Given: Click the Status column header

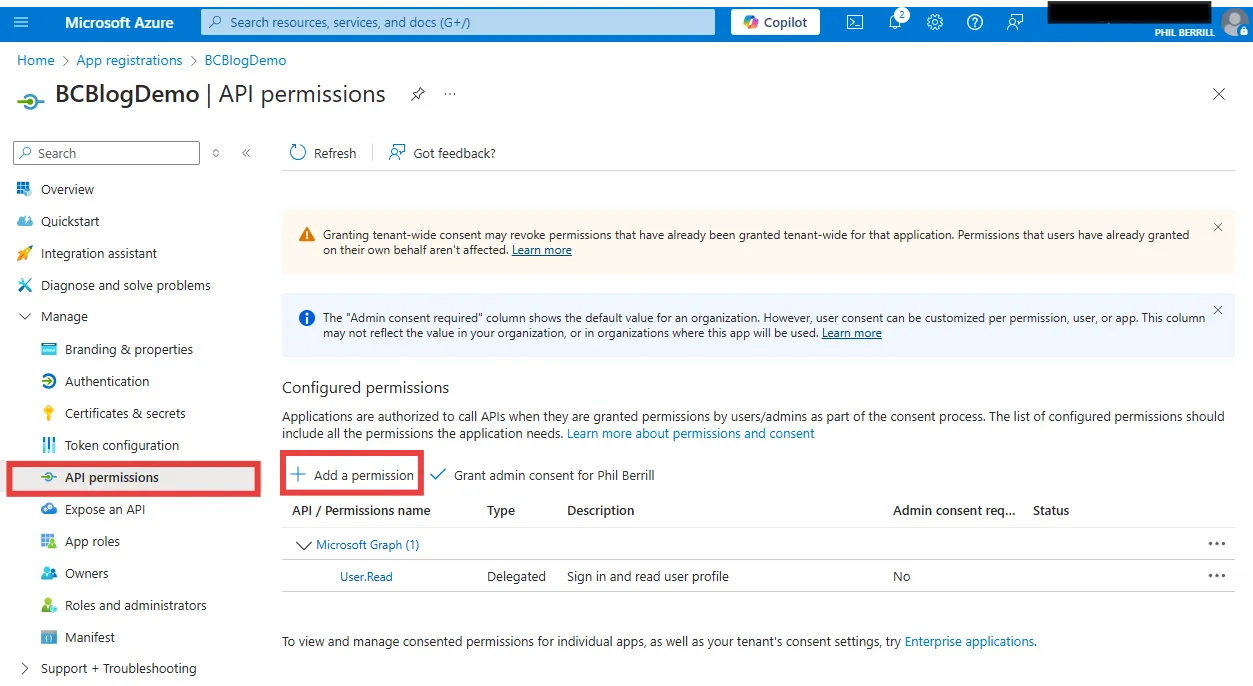Looking at the screenshot, I should coord(1051,510).
